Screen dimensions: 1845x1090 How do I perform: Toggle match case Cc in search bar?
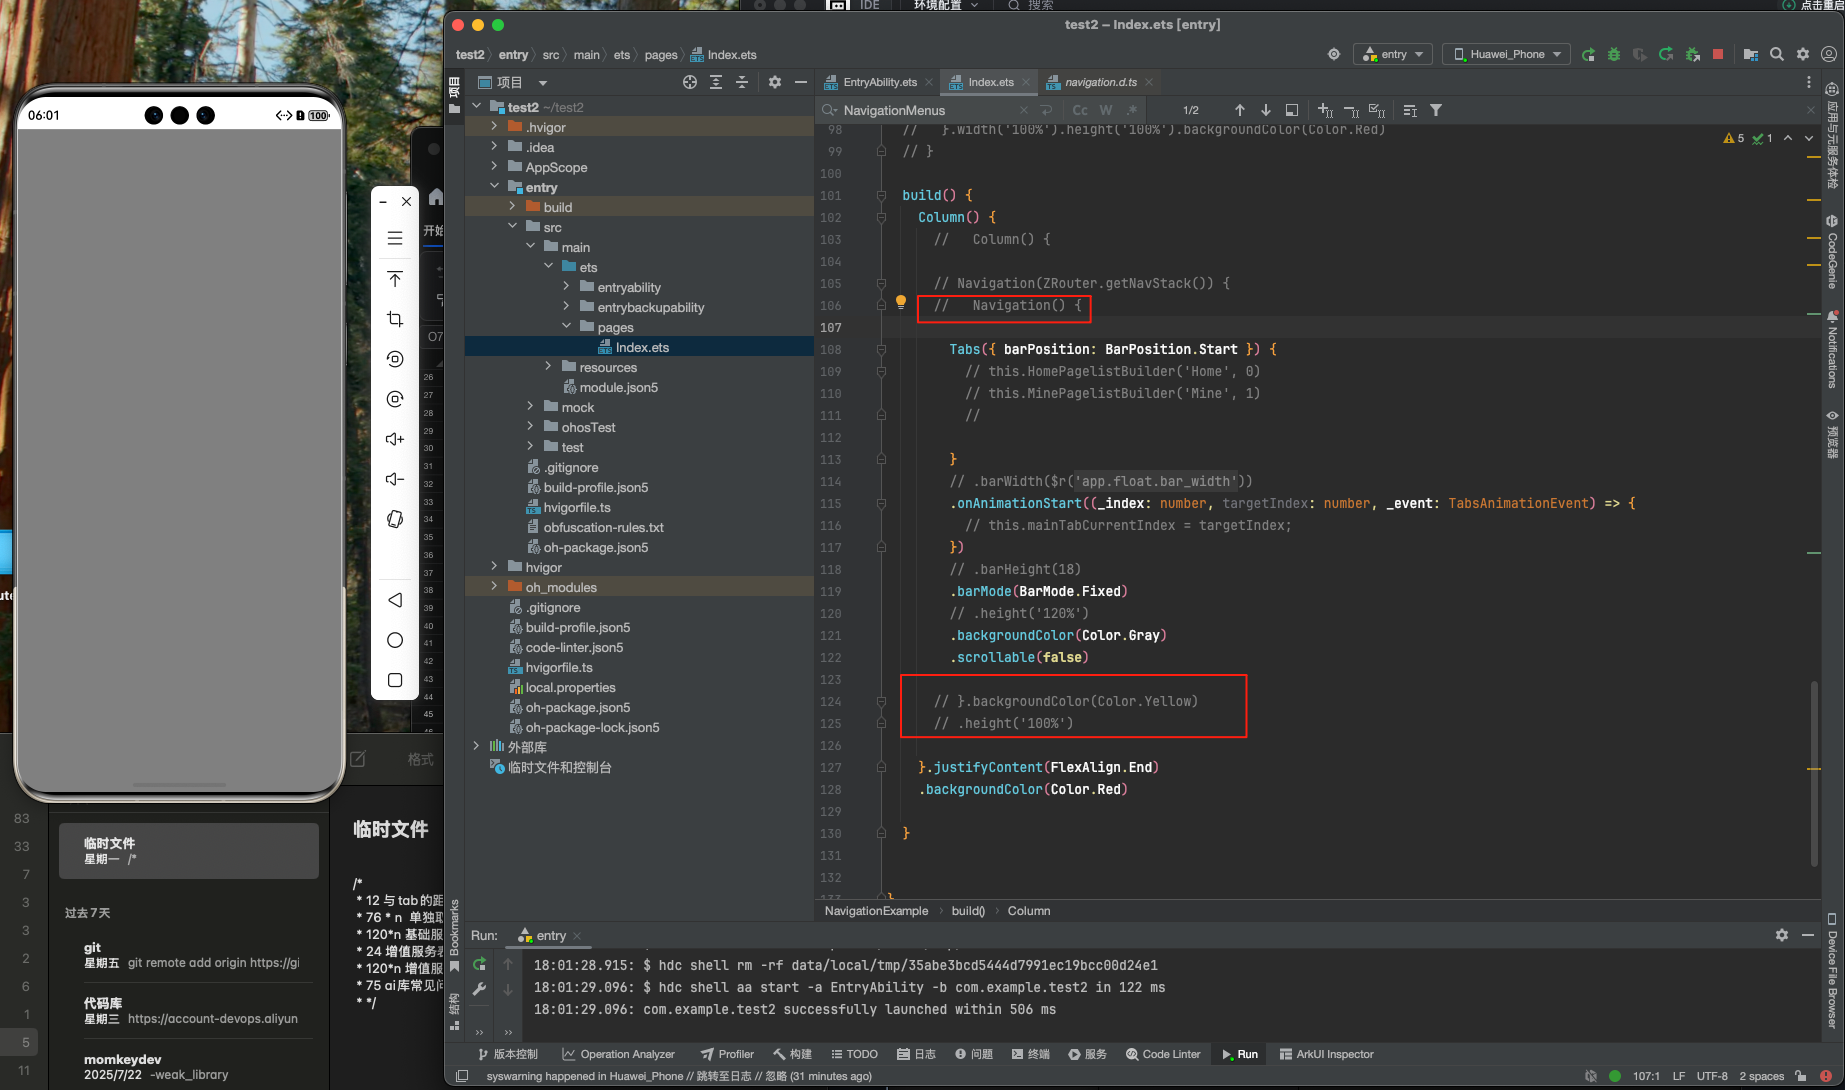click(1080, 110)
